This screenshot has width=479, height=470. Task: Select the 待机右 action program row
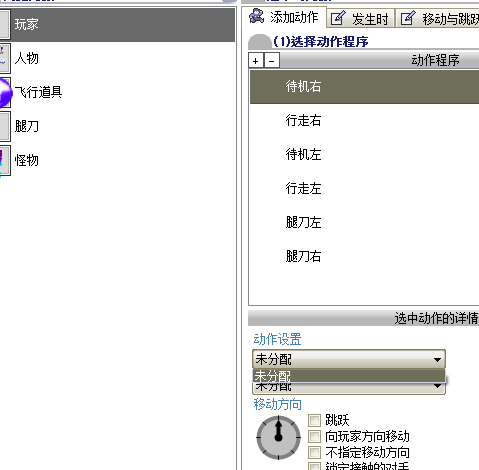click(x=364, y=87)
